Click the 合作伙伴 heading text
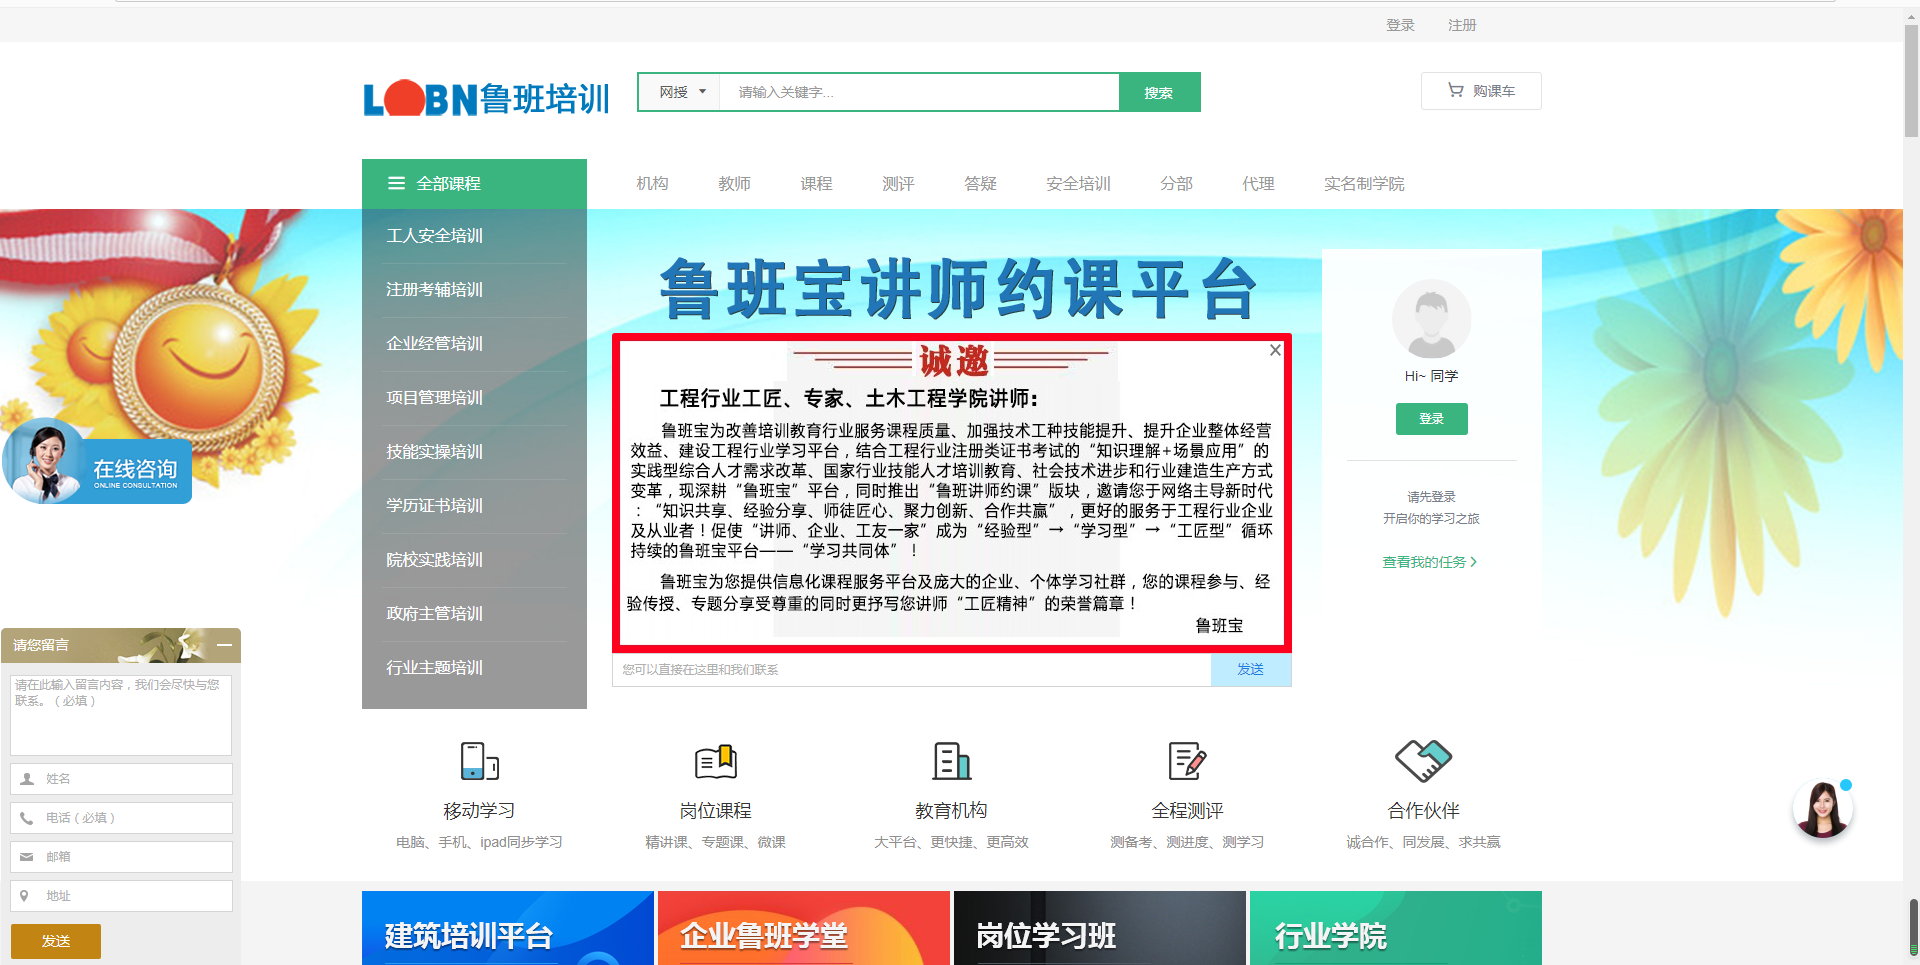Image resolution: width=1920 pixels, height=965 pixels. pyautogui.click(x=1423, y=811)
